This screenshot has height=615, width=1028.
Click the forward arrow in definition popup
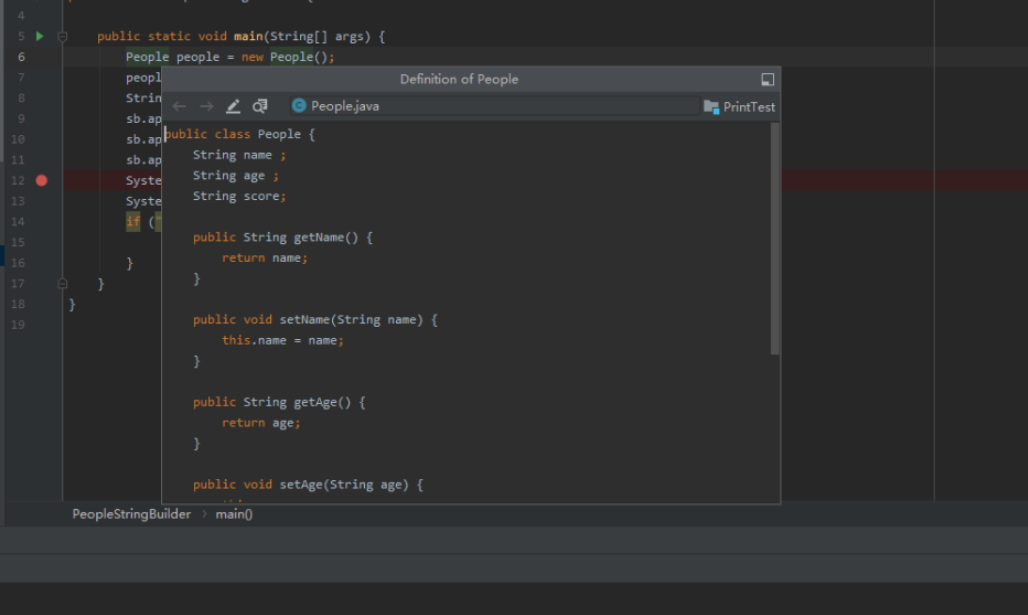(206, 106)
